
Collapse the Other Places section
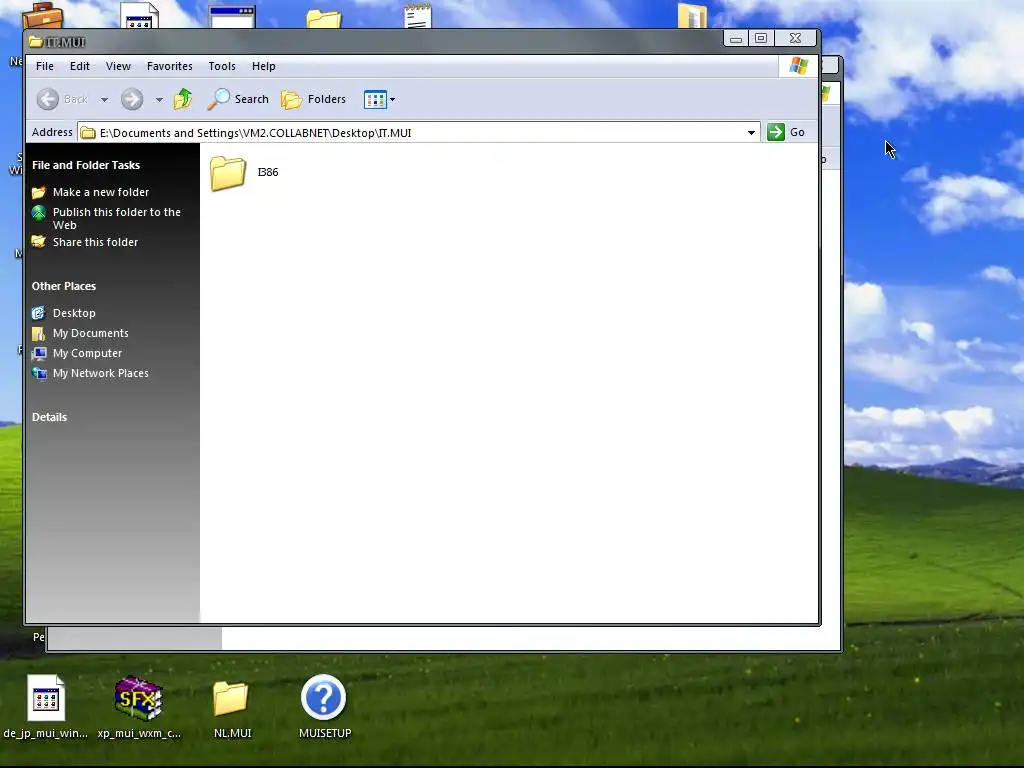click(x=64, y=286)
